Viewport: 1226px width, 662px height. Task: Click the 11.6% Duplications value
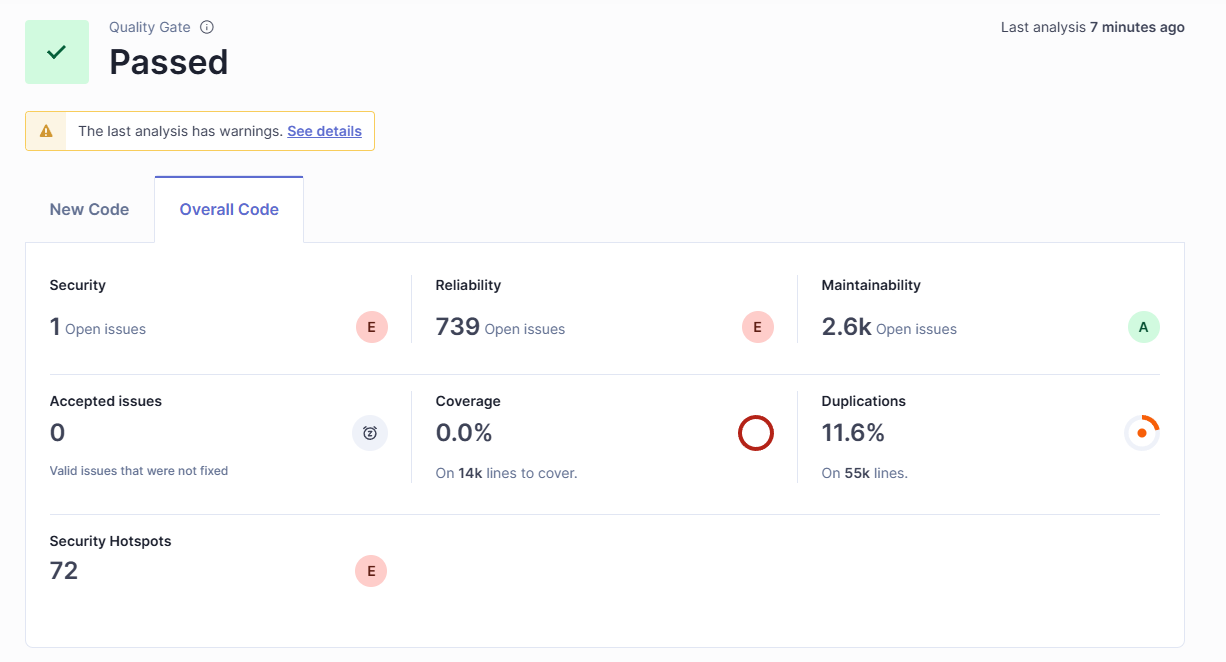point(853,433)
